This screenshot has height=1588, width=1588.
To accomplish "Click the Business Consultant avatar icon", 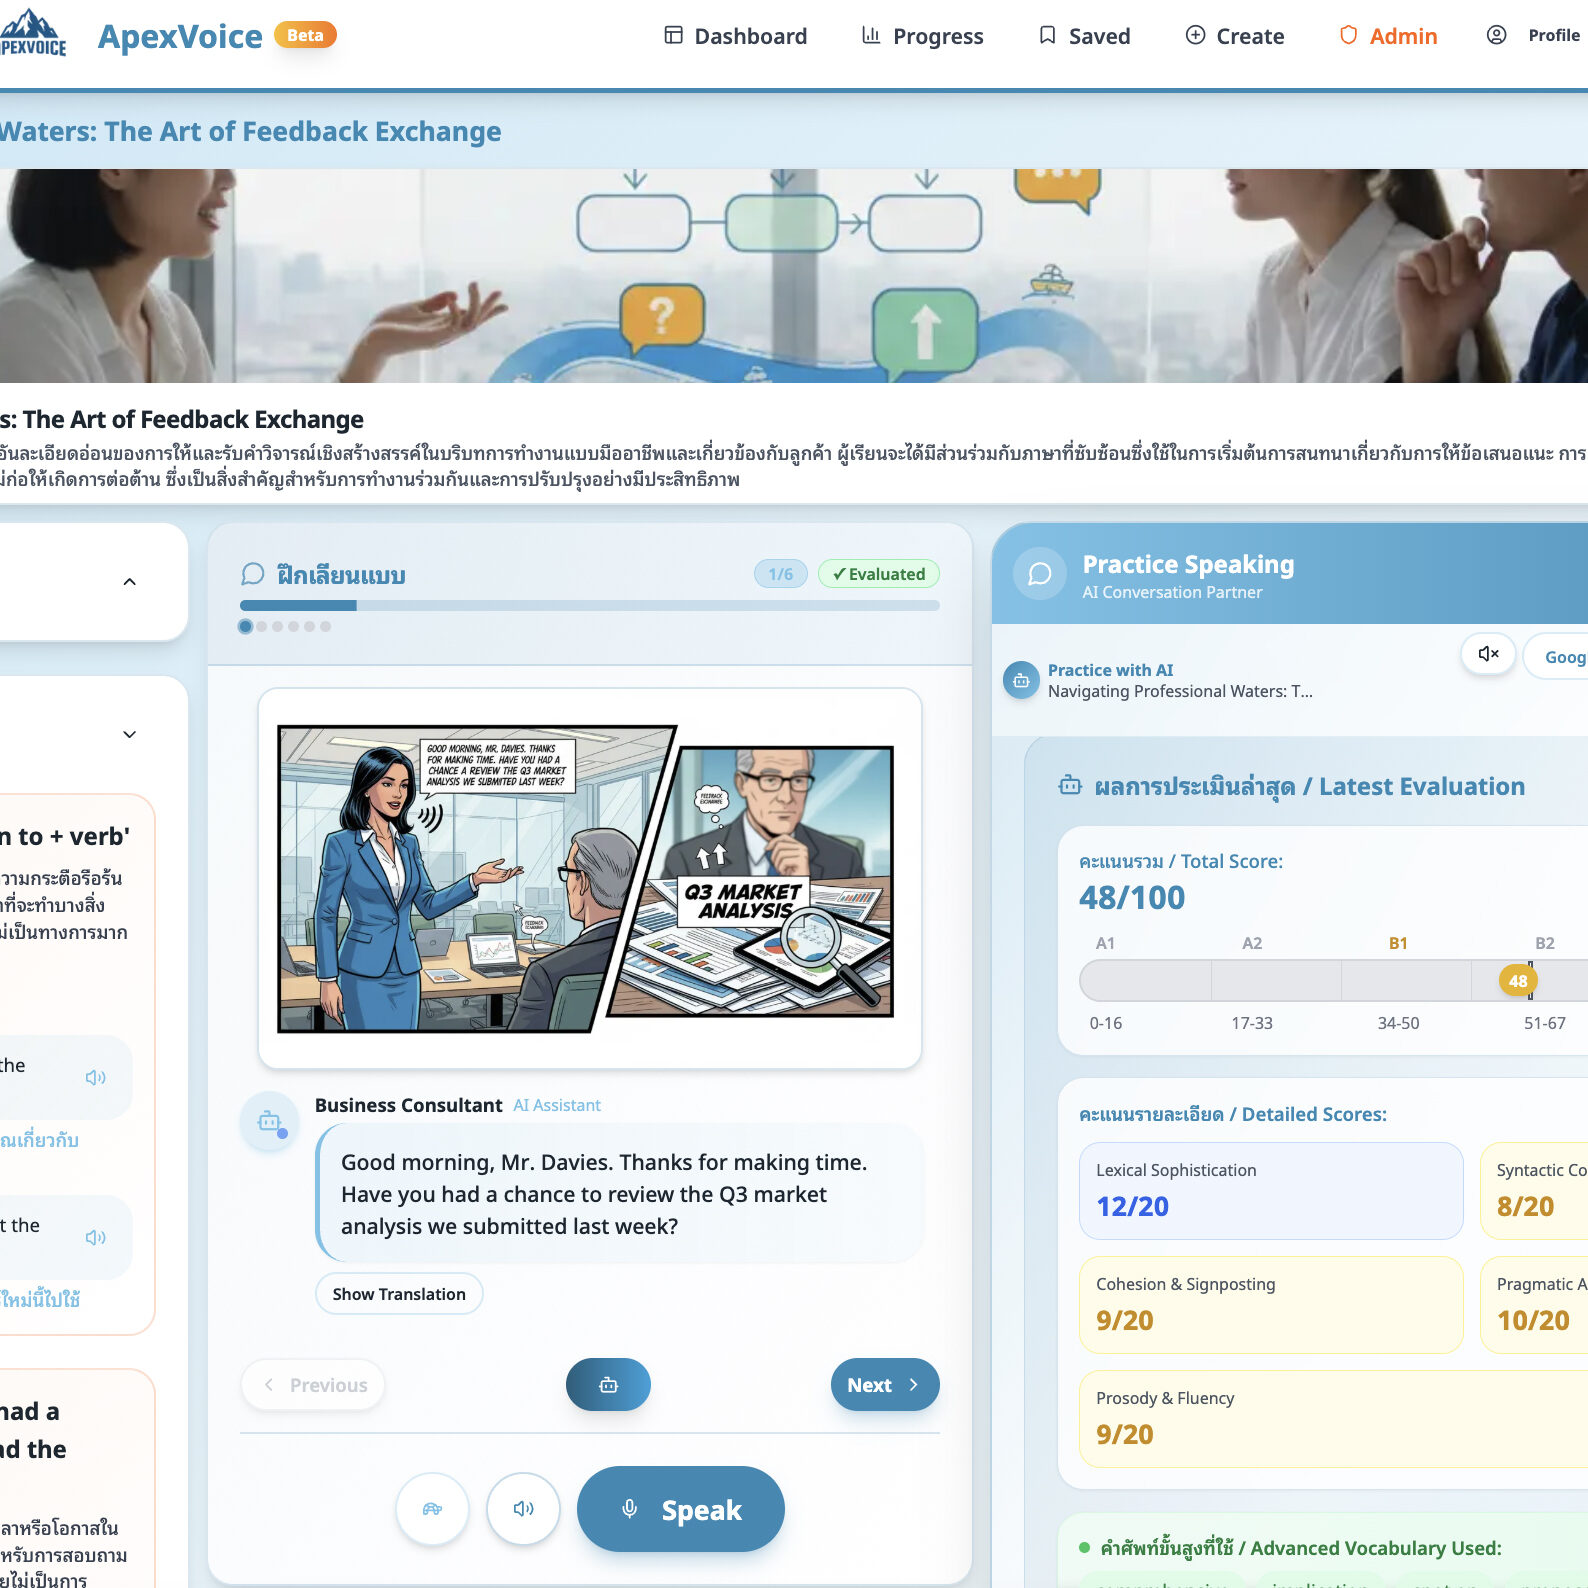I will [x=269, y=1121].
